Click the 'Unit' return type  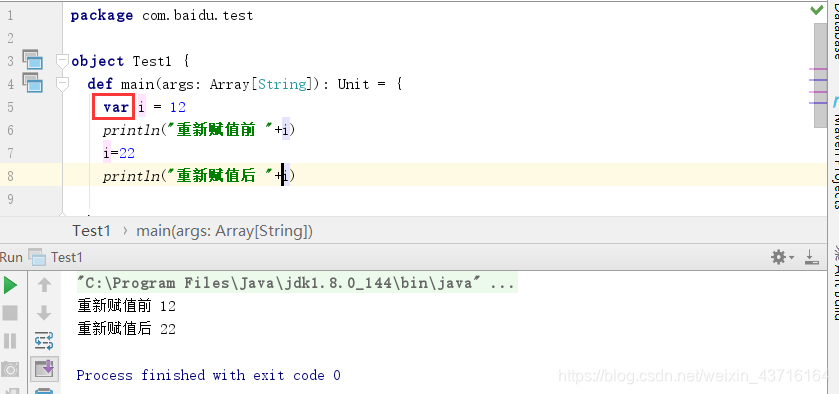pyautogui.click(x=353, y=84)
